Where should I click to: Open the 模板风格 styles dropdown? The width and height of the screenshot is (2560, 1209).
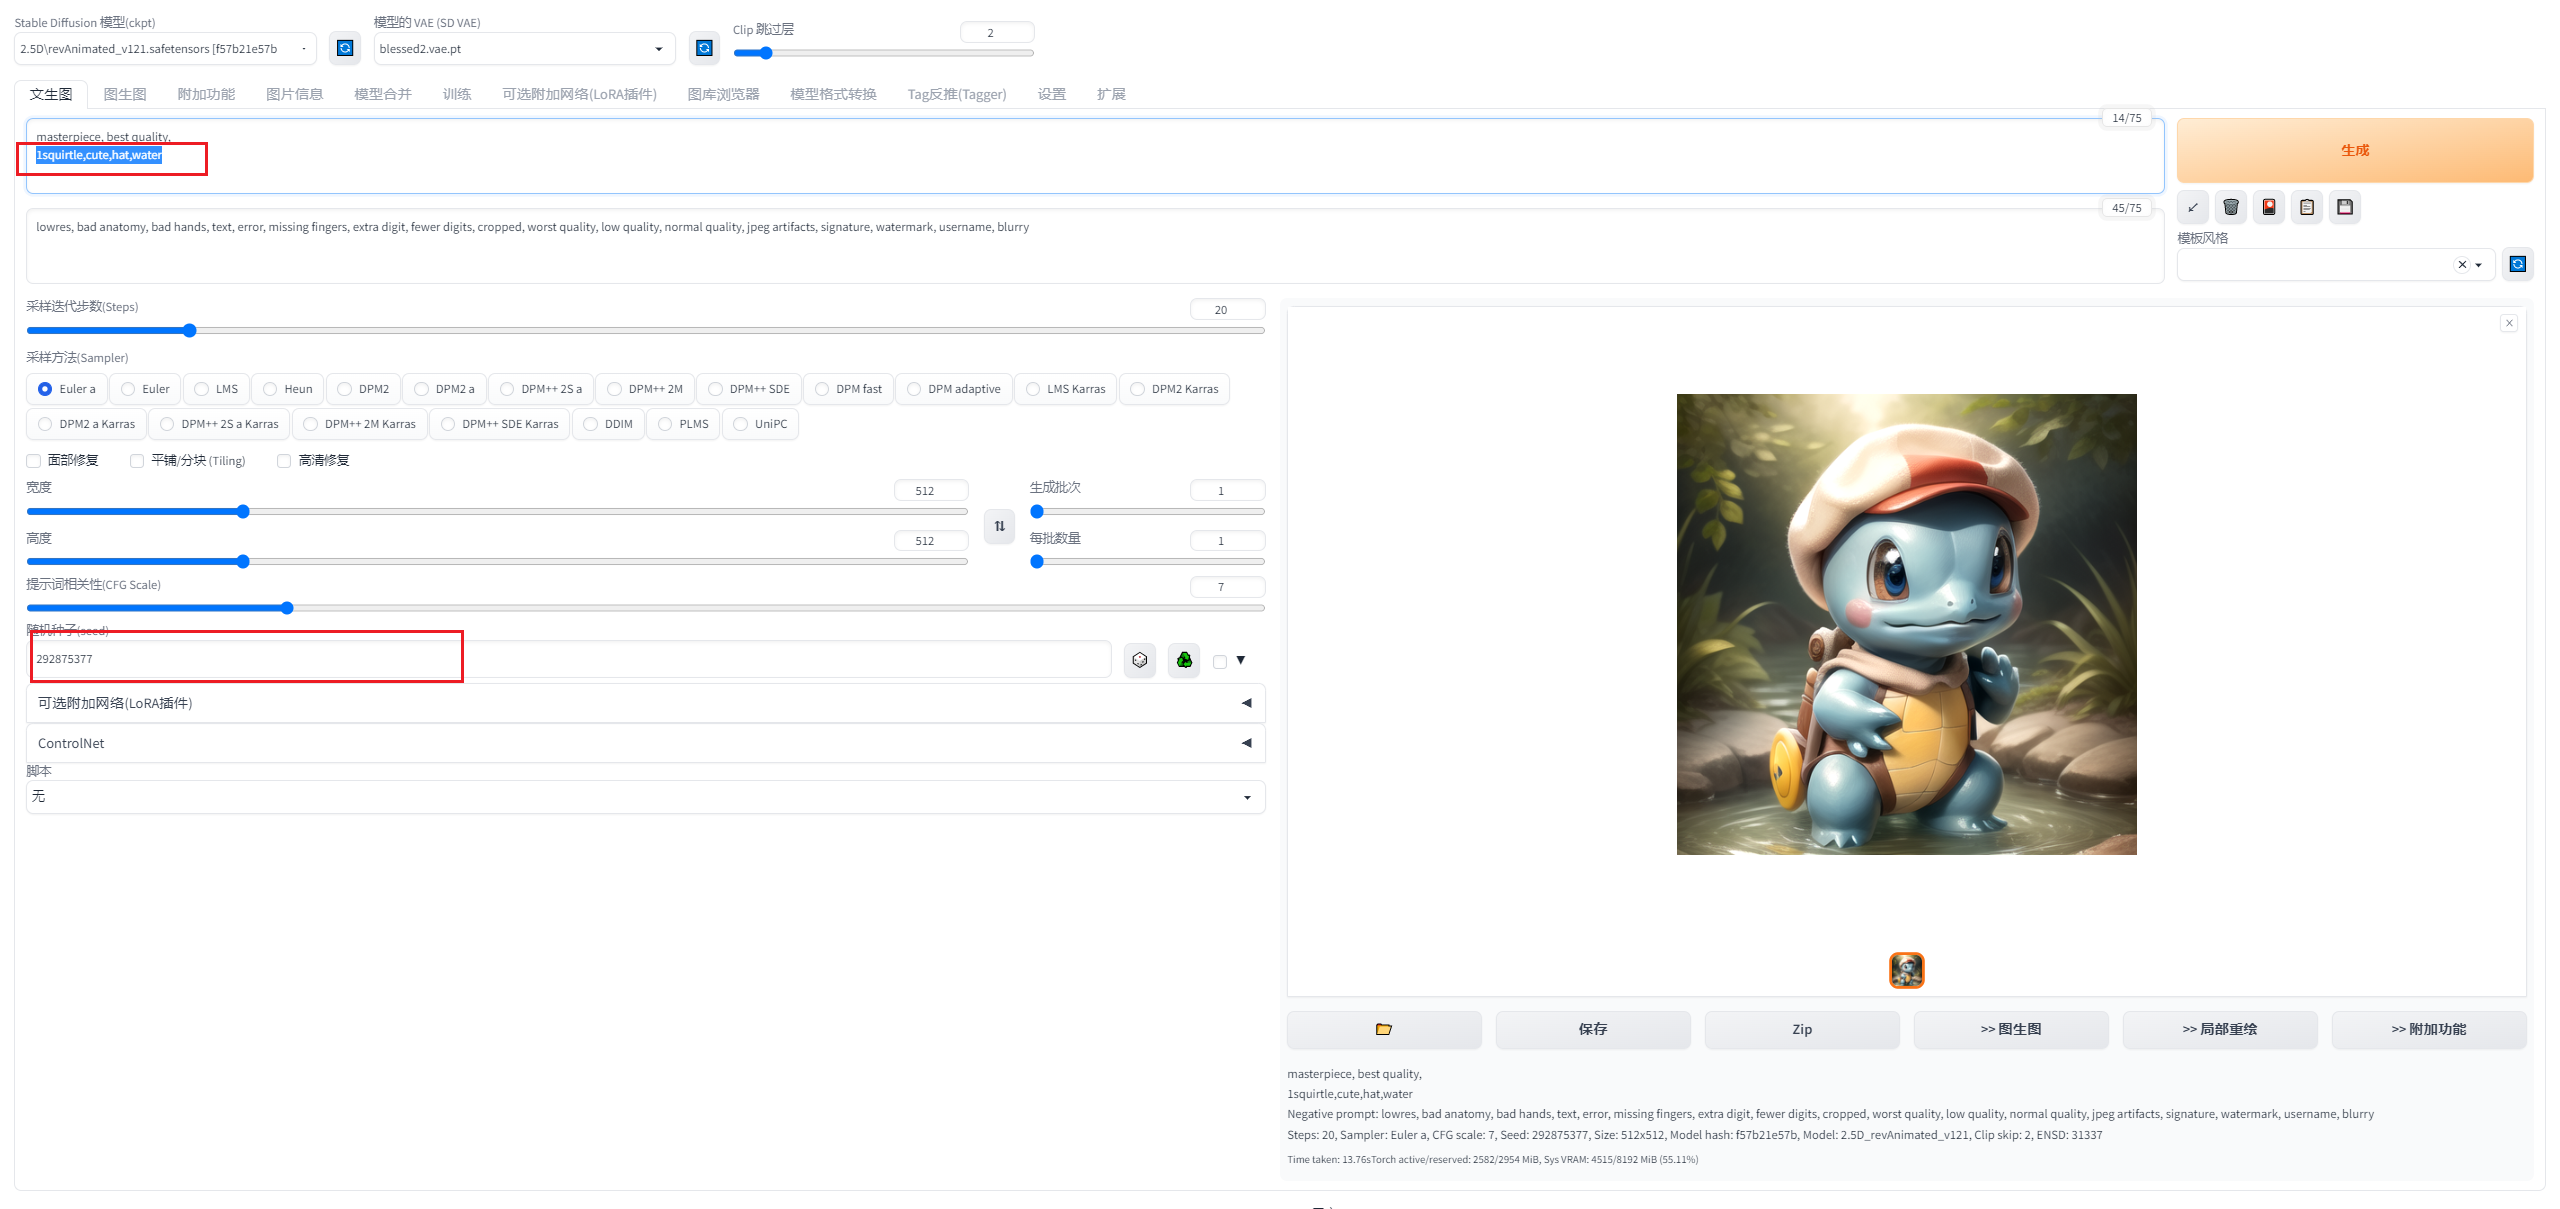pos(2336,265)
